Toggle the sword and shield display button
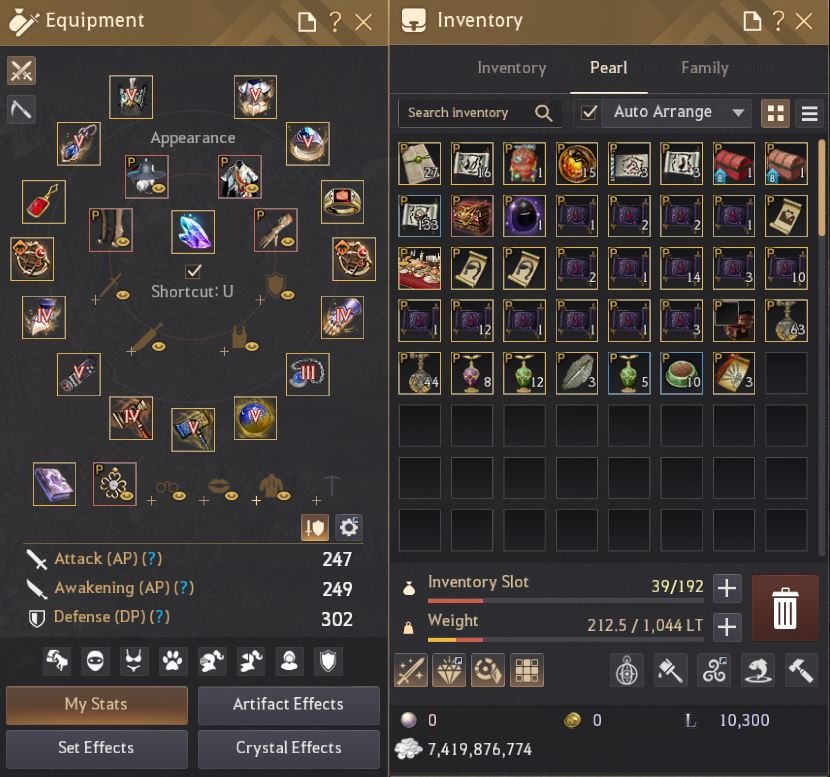This screenshot has width=830, height=777. click(315, 527)
